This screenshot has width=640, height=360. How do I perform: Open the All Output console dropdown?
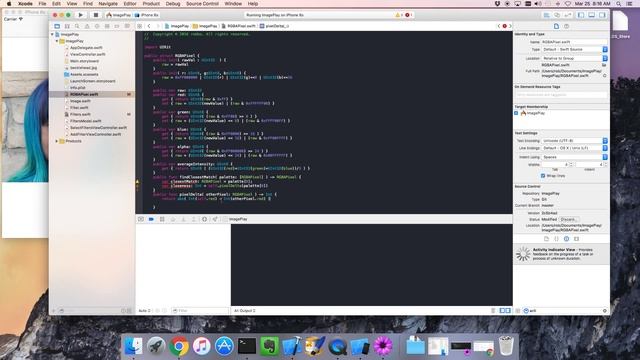(x=245, y=311)
